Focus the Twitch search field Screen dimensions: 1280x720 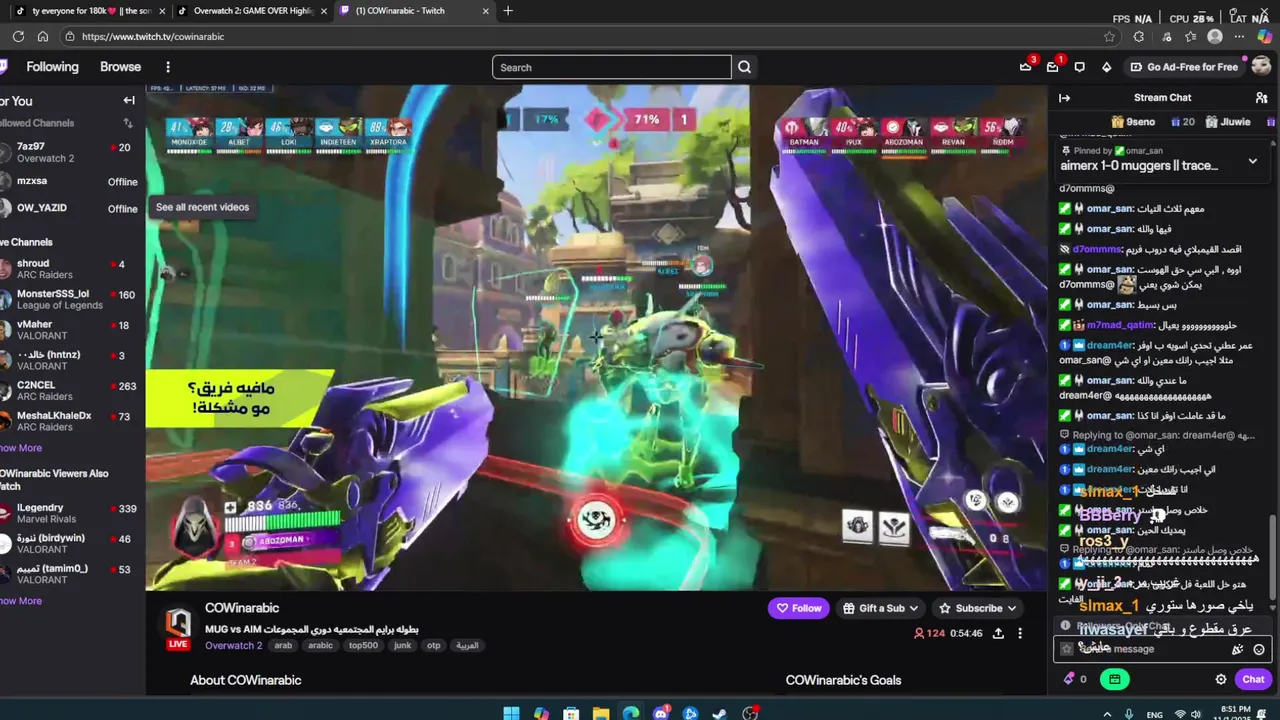612,67
